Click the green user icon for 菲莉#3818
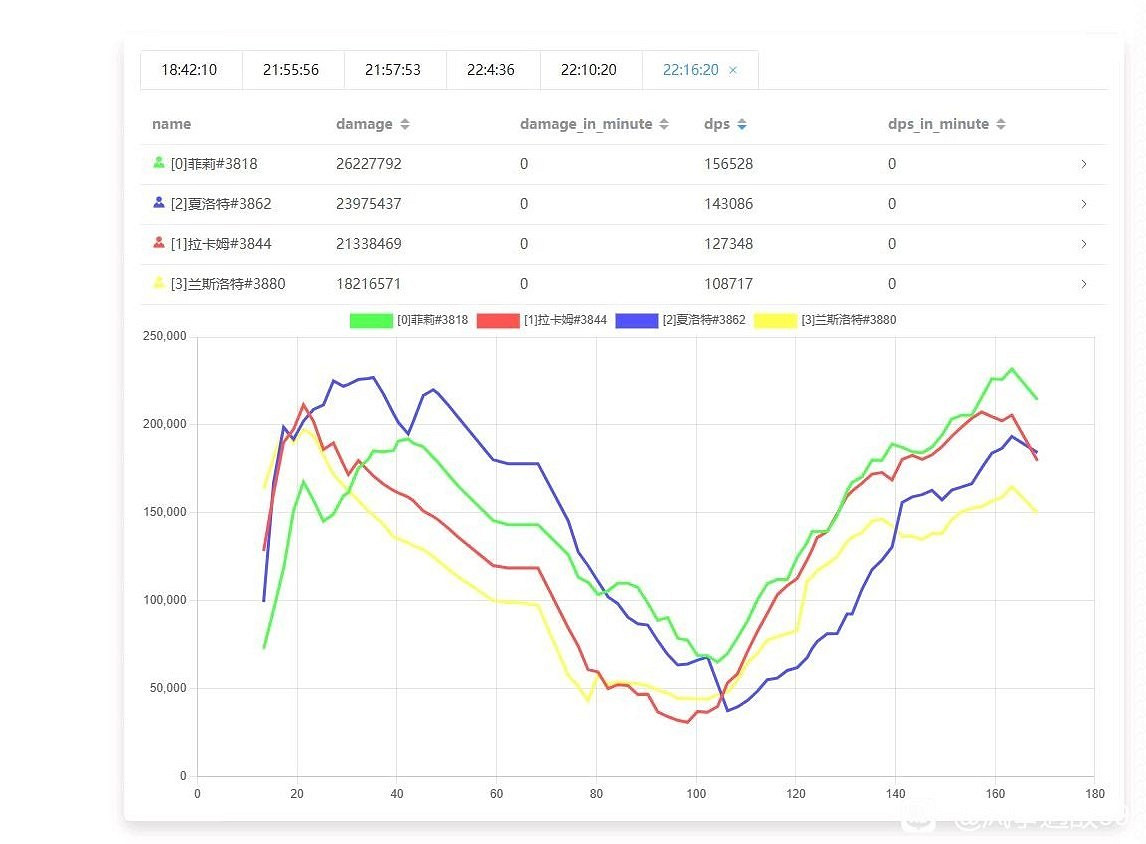Screen dimensions: 1146x844 [159, 162]
